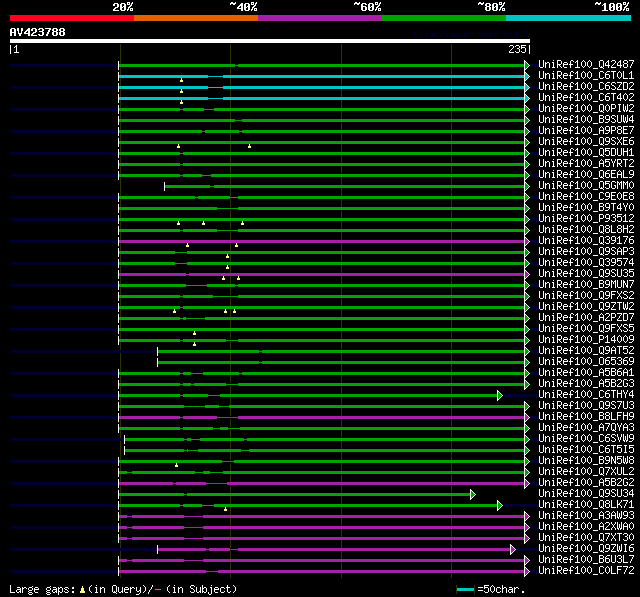Click the cyan 50char scale bar
Image resolution: width=640 pixels, height=597 pixels.
coord(465,590)
